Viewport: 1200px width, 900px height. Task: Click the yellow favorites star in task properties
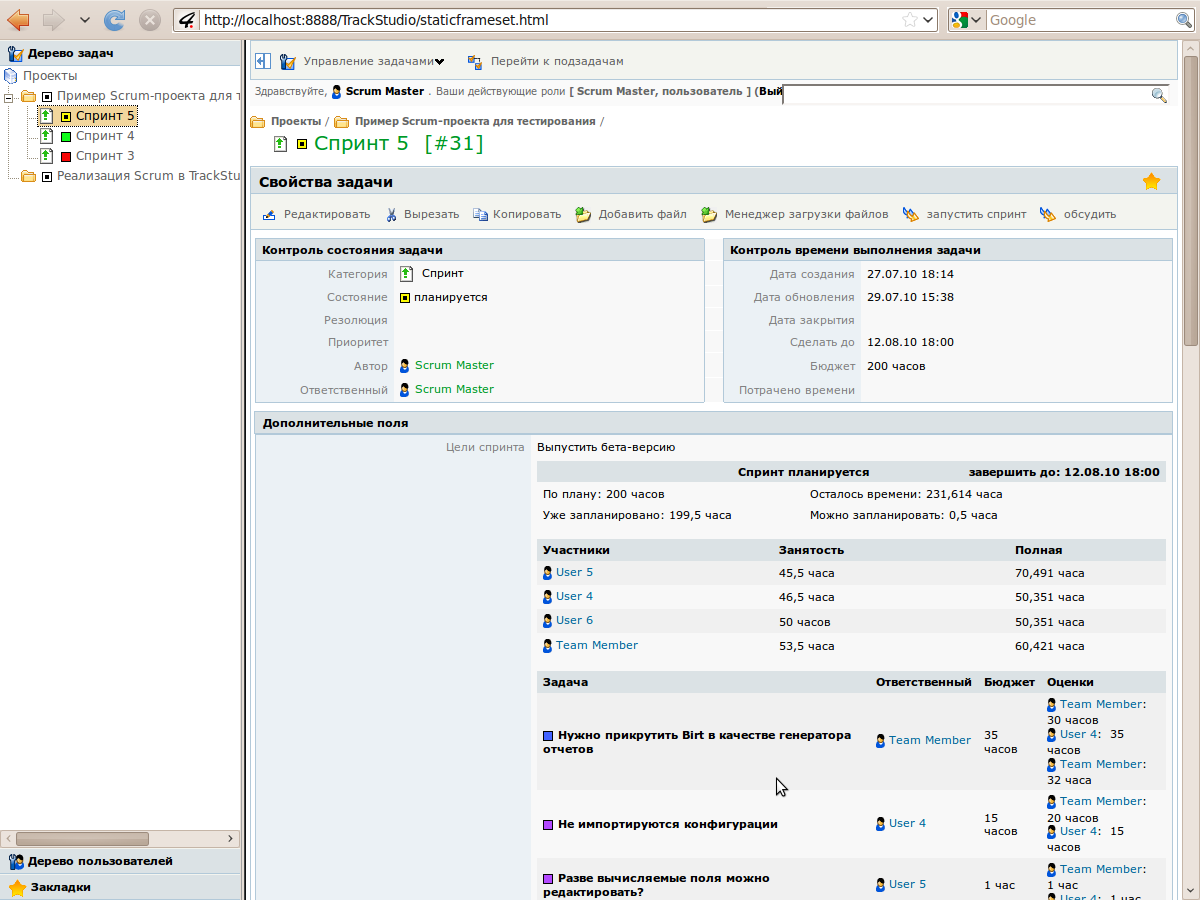tap(1151, 182)
